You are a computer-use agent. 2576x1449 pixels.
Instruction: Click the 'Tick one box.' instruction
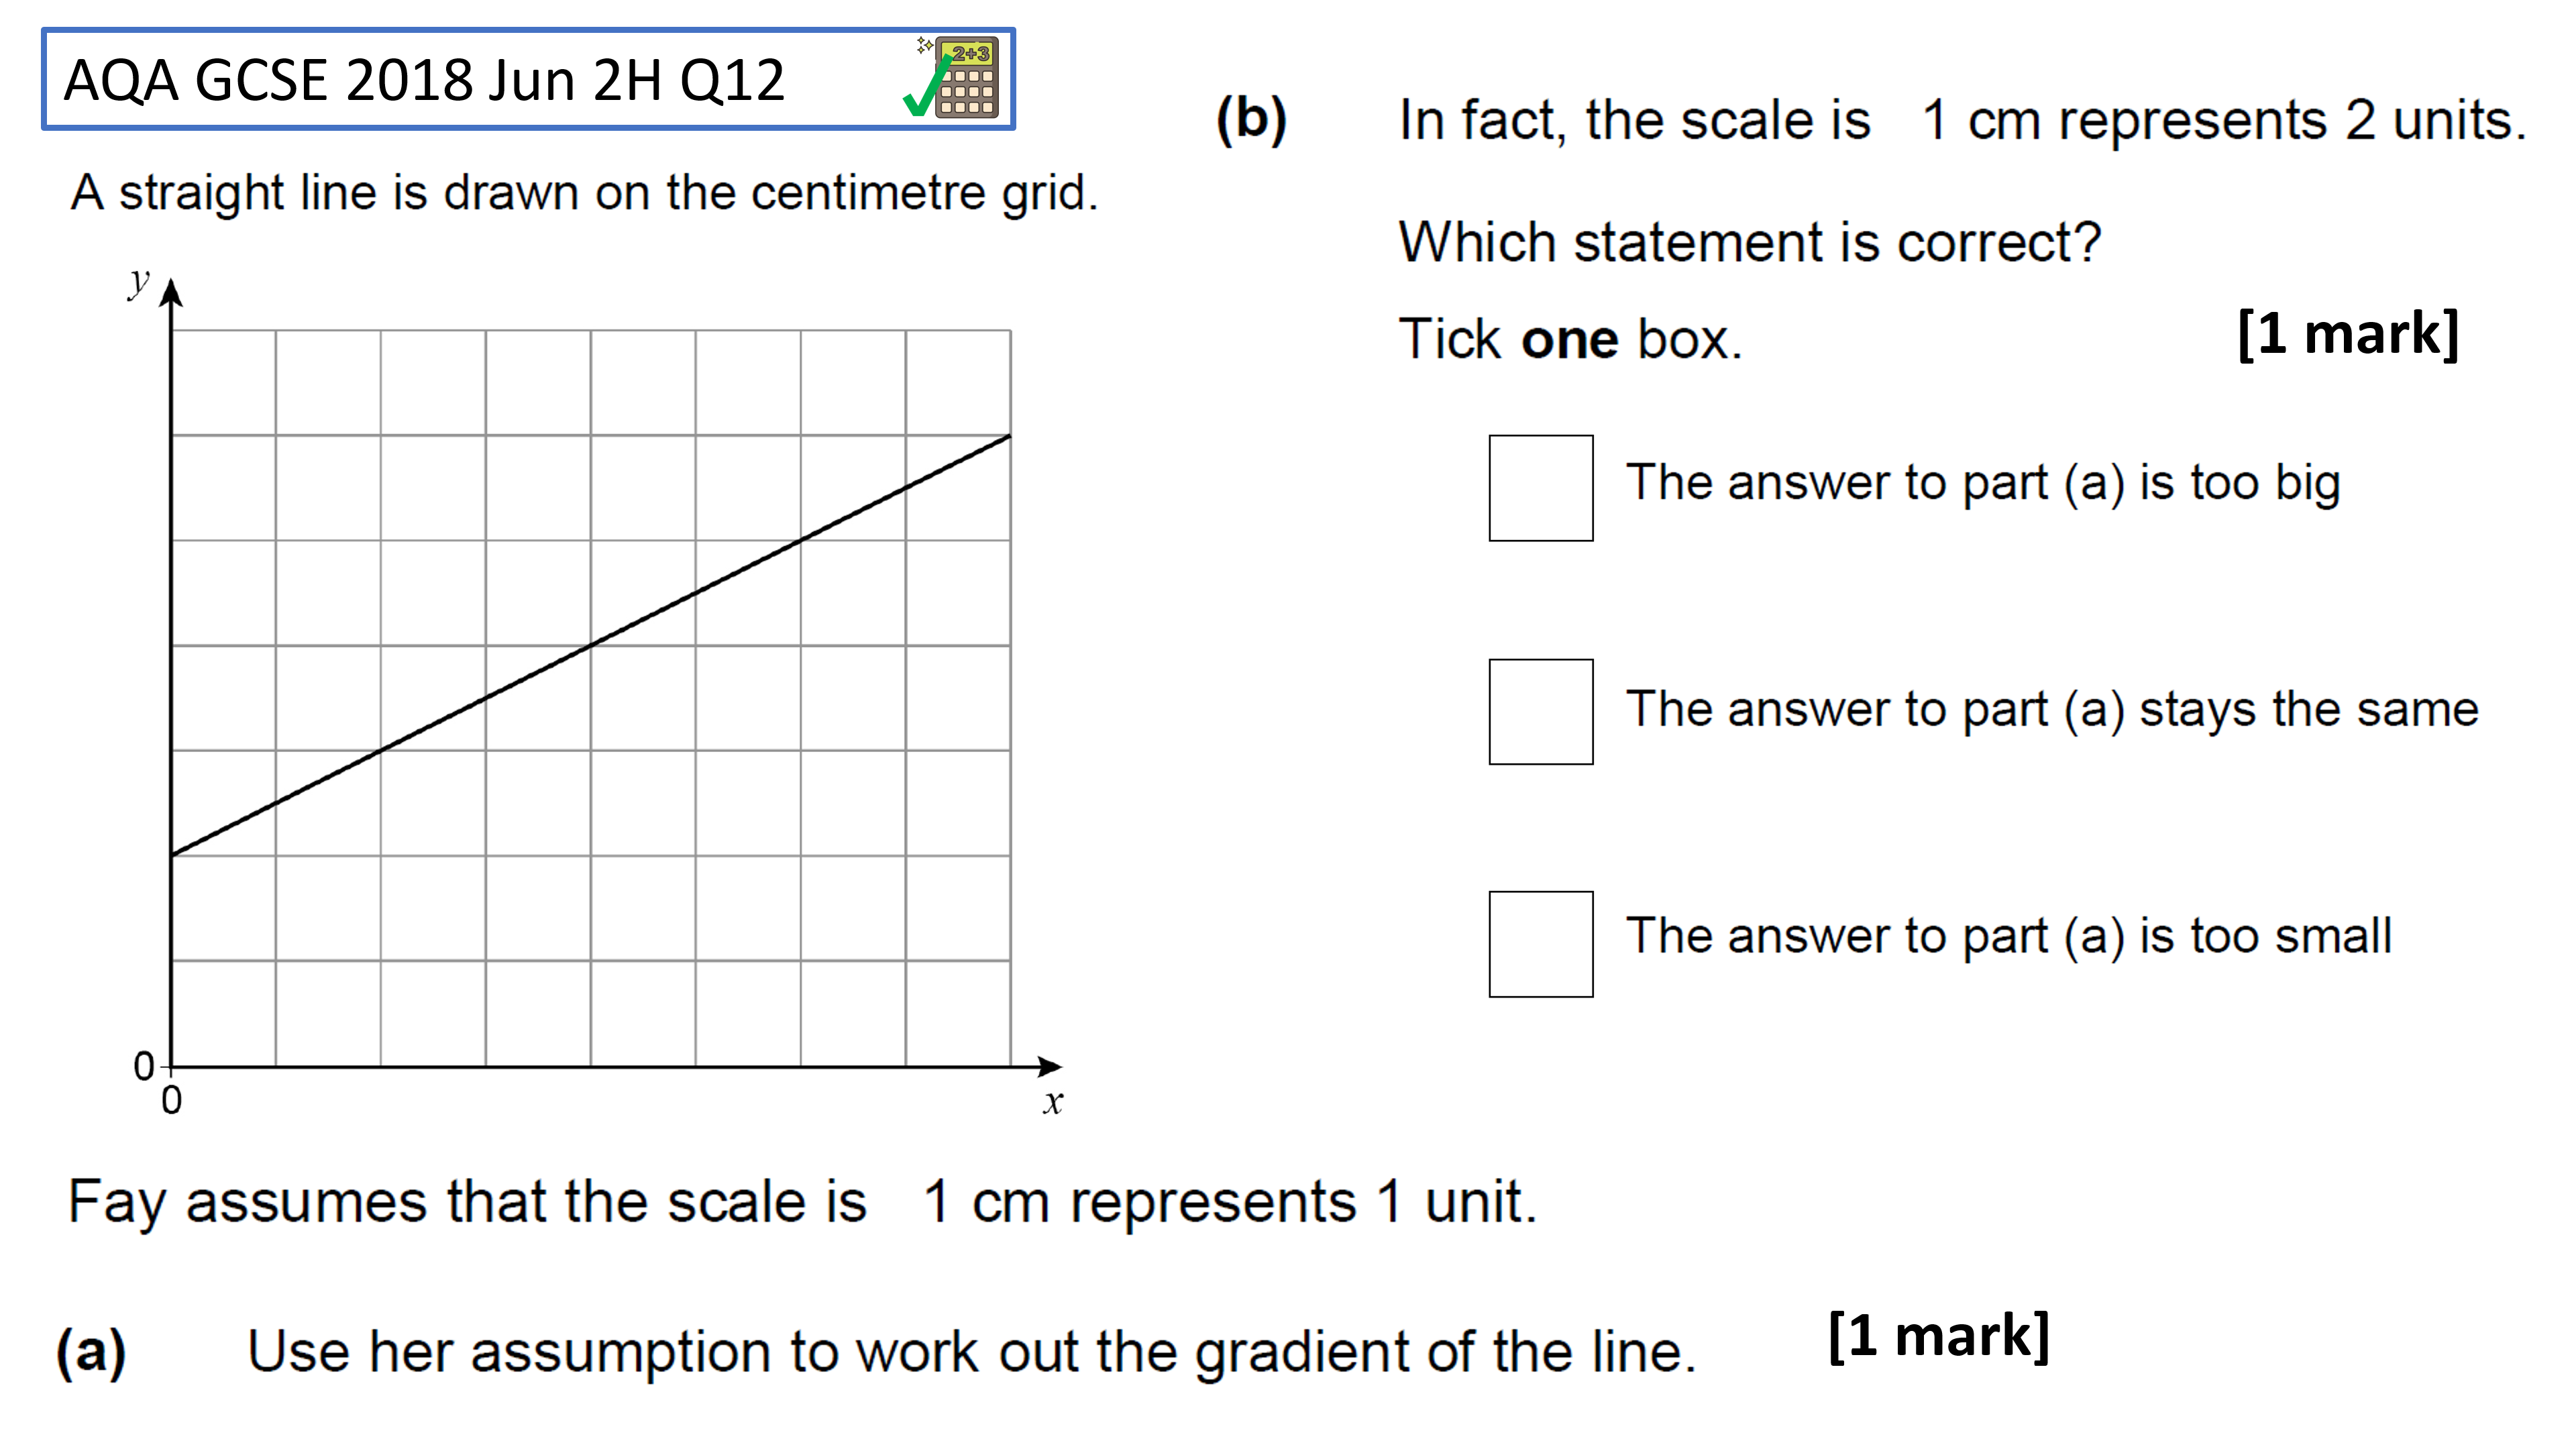tap(1570, 339)
